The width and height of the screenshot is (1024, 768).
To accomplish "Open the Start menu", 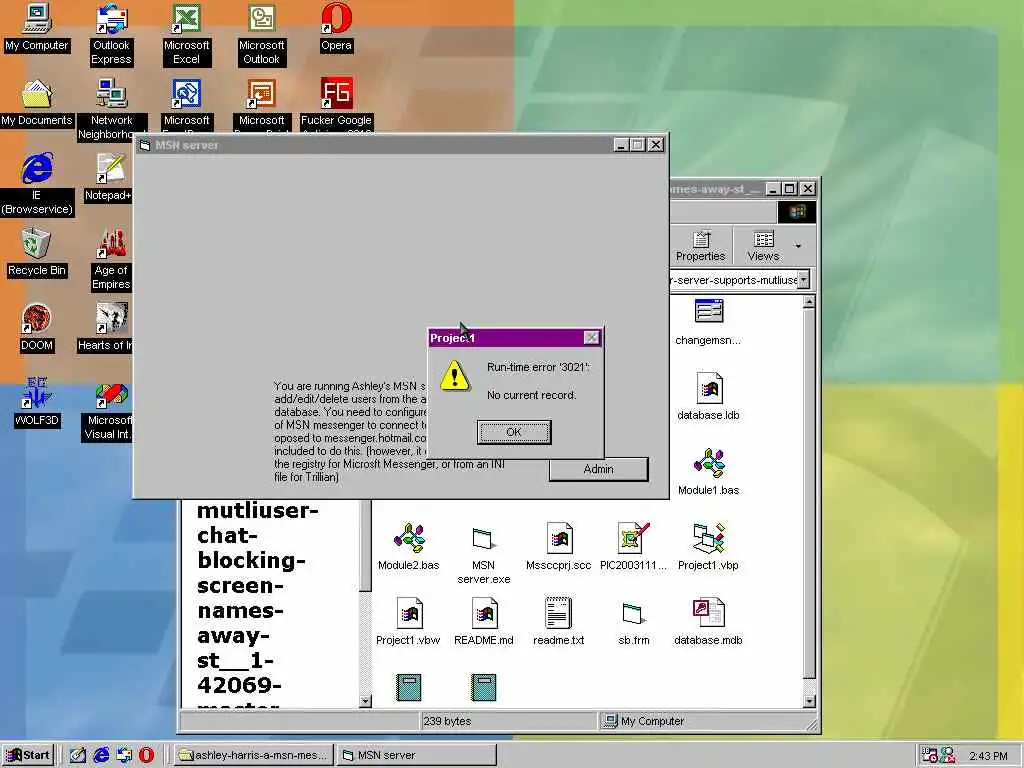I will 27,755.
